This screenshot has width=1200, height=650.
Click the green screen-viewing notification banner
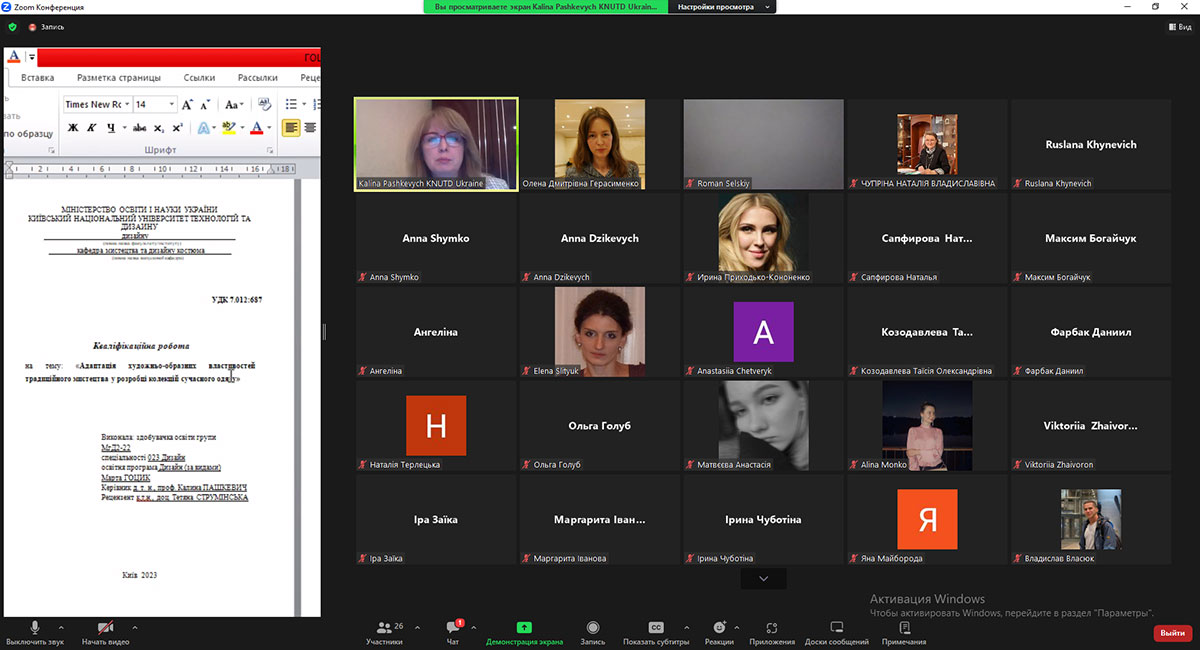pyautogui.click(x=547, y=7)
